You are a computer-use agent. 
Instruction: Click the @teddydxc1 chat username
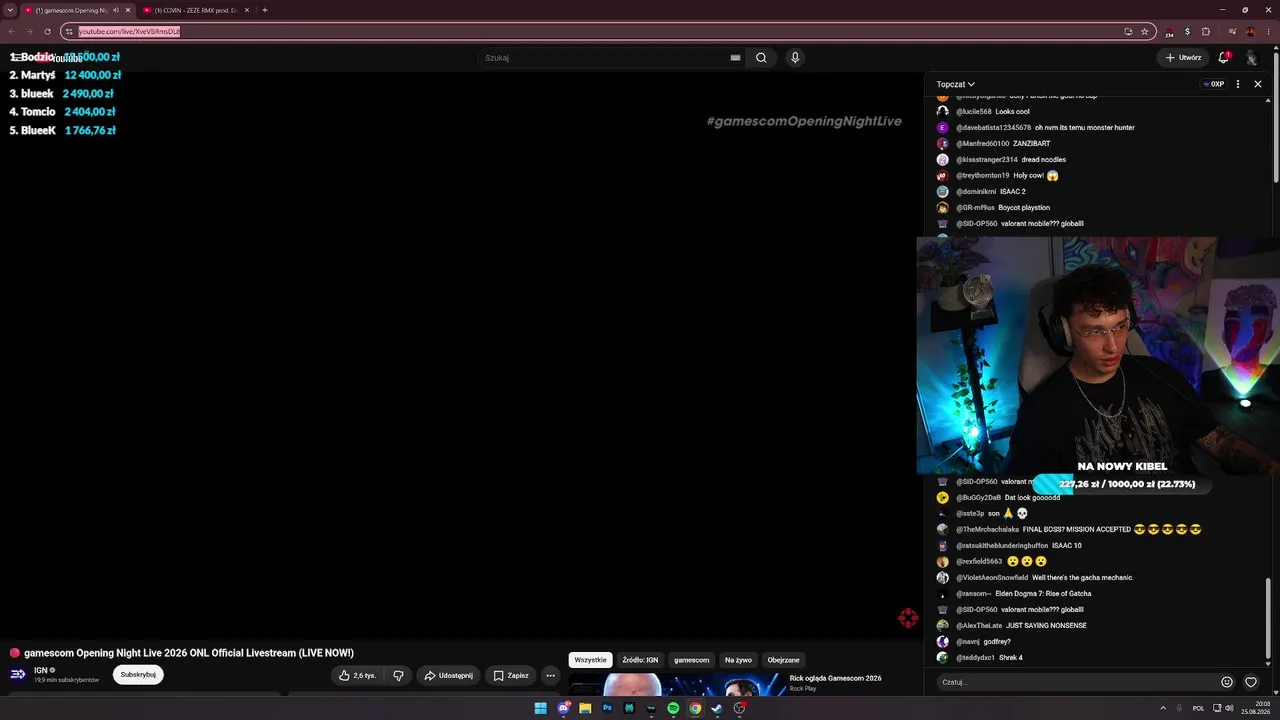point(975,658)
